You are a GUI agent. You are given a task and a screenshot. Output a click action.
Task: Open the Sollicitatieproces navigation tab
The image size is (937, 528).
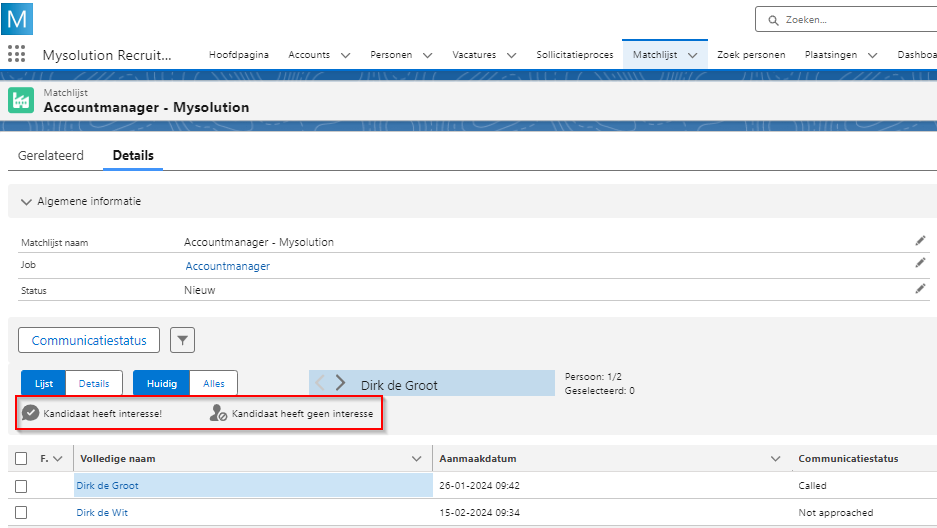(x=574, y=55)
